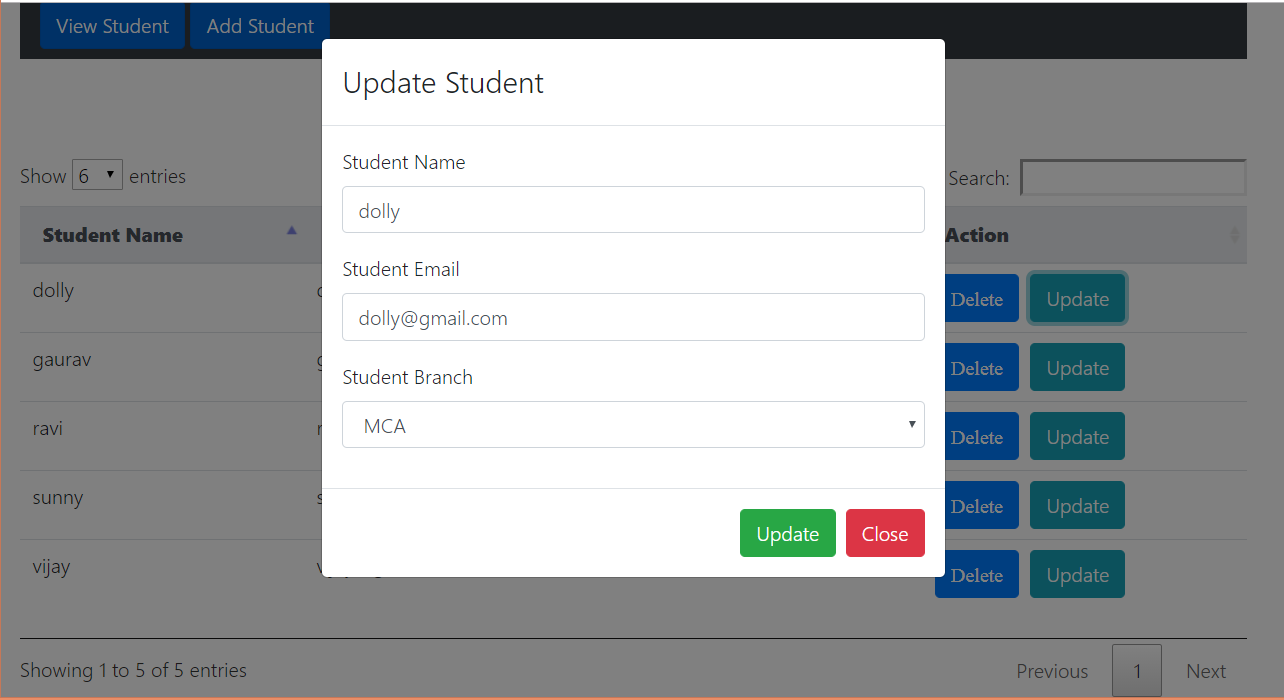
Task: Click the Student Email field with dolly@gmail.com
Action: [x=633, y=317]
